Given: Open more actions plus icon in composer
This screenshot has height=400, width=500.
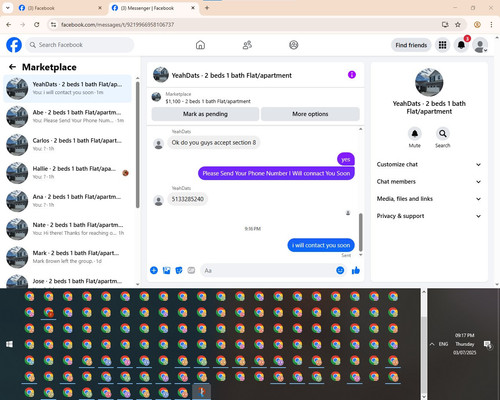Looking at the screenshot, I should click(x=154, y=270).
